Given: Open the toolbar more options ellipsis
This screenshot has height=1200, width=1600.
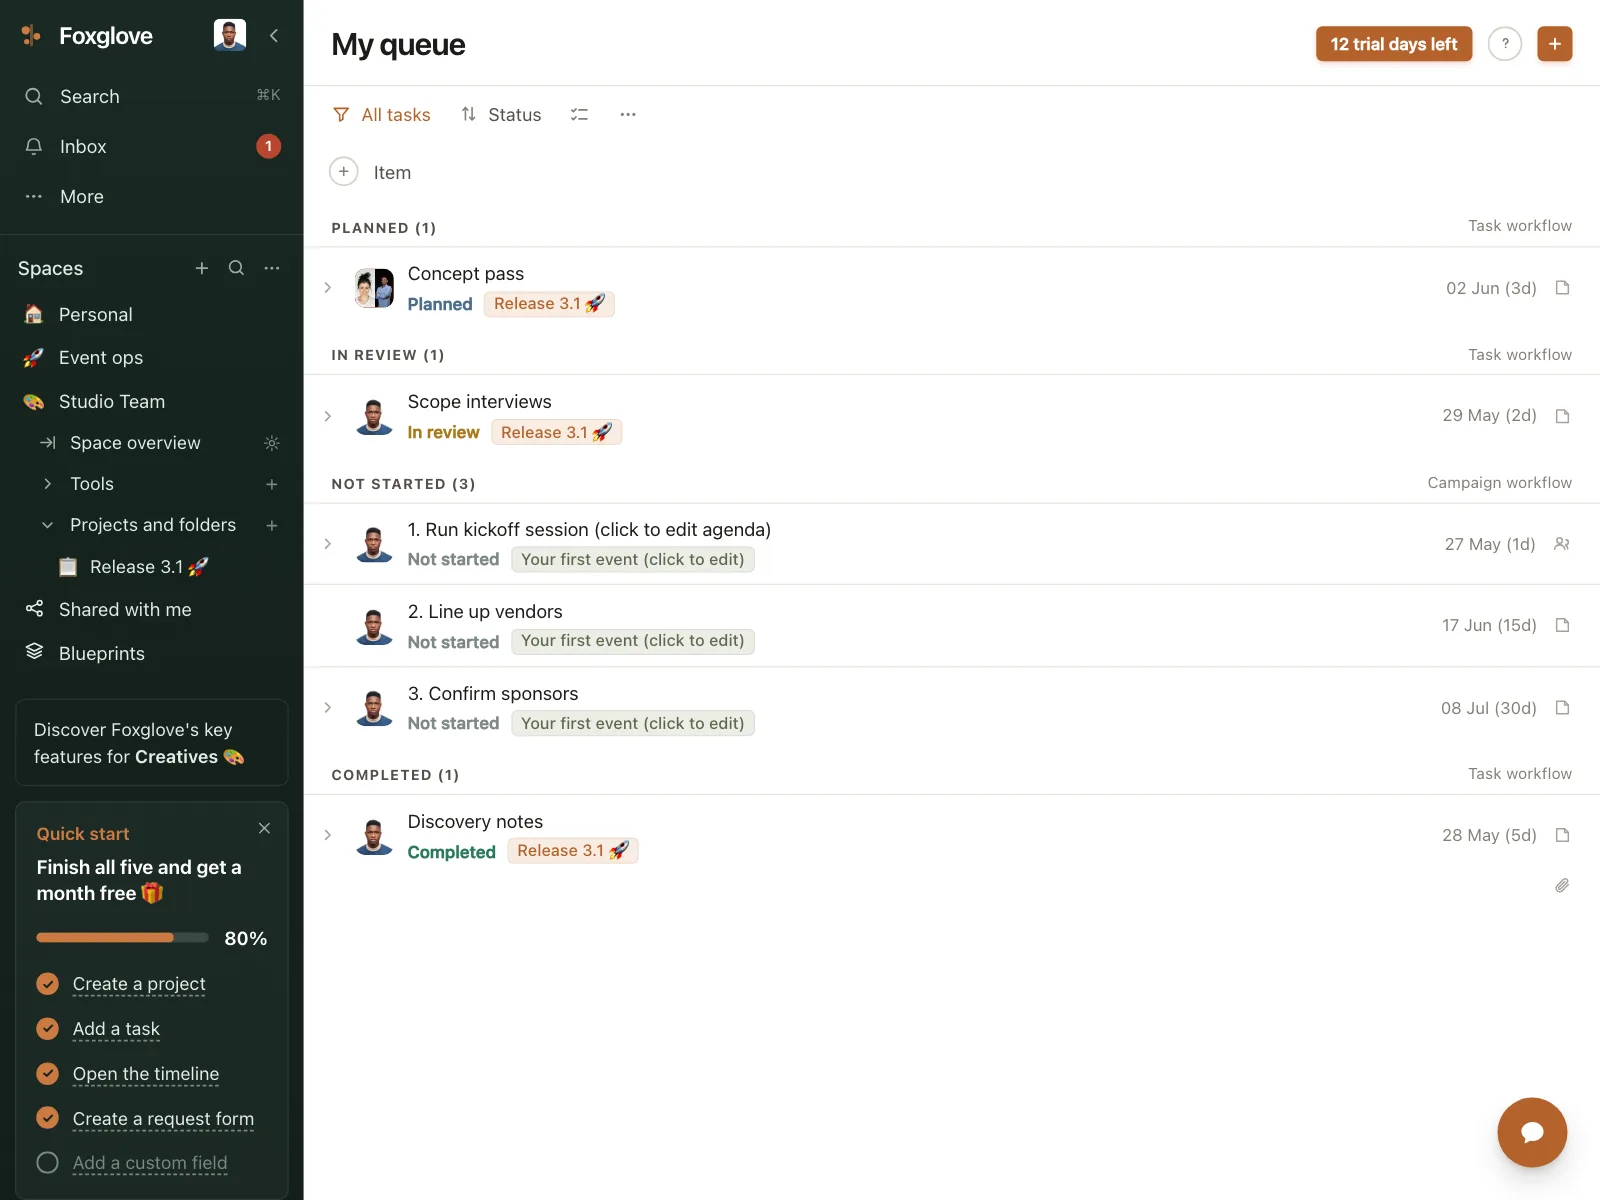Looking at the screenshot, I should [628, 115].
